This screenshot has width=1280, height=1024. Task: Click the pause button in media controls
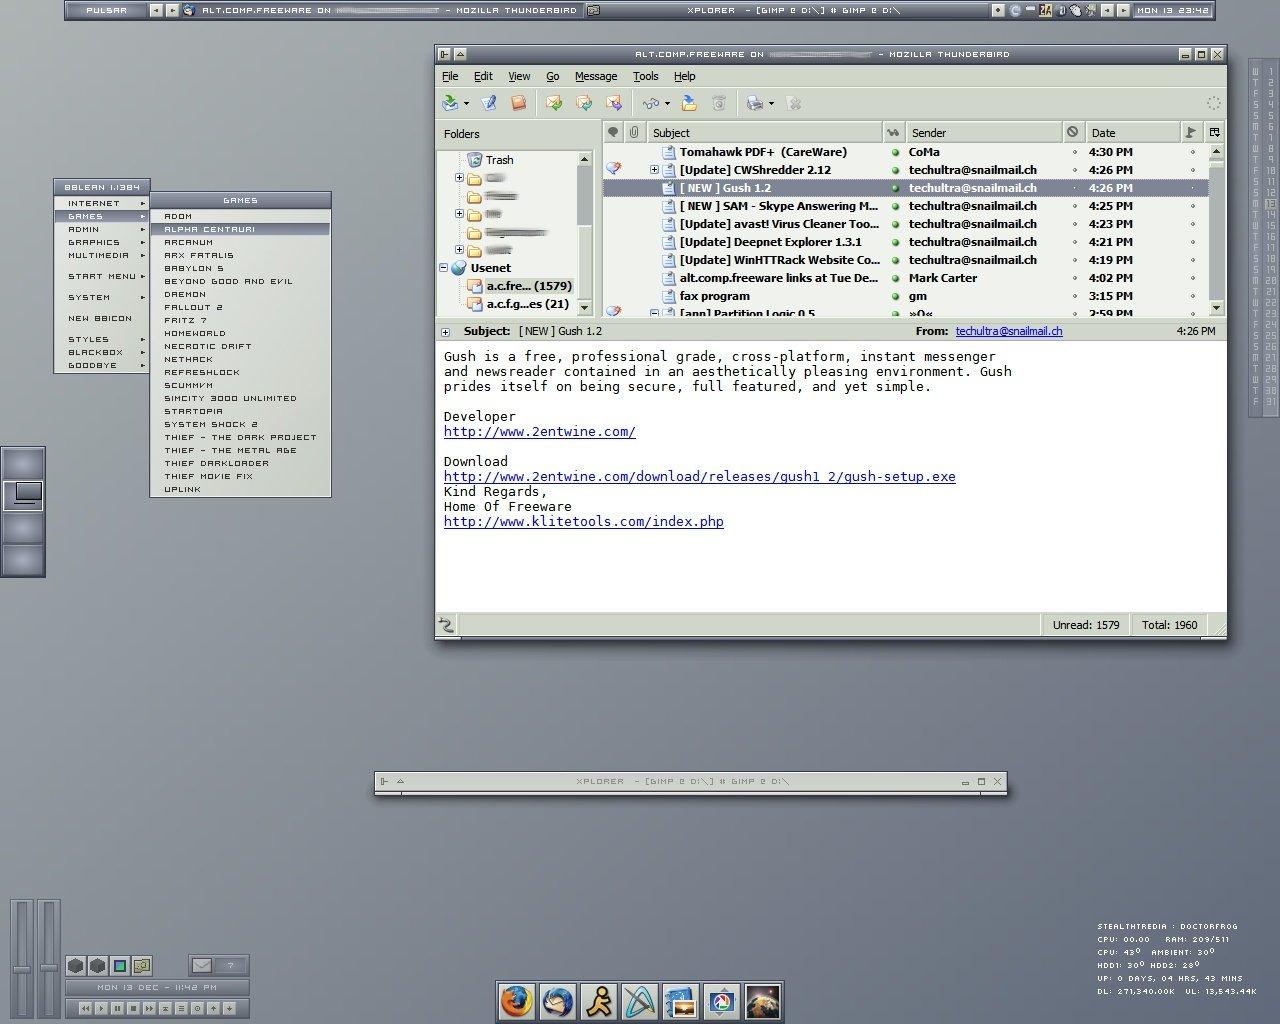coord(117,1008)
